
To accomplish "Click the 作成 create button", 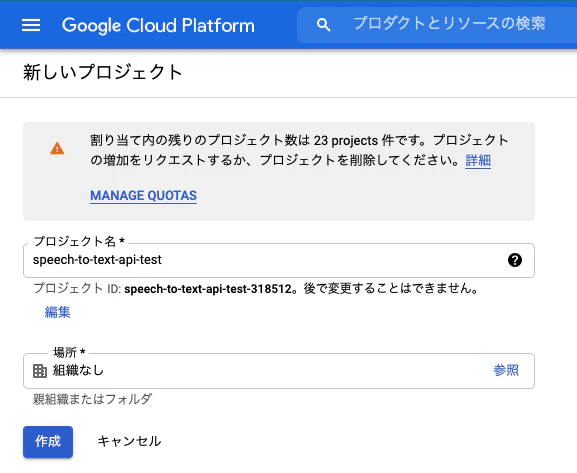I will click(x=48, y=442).
